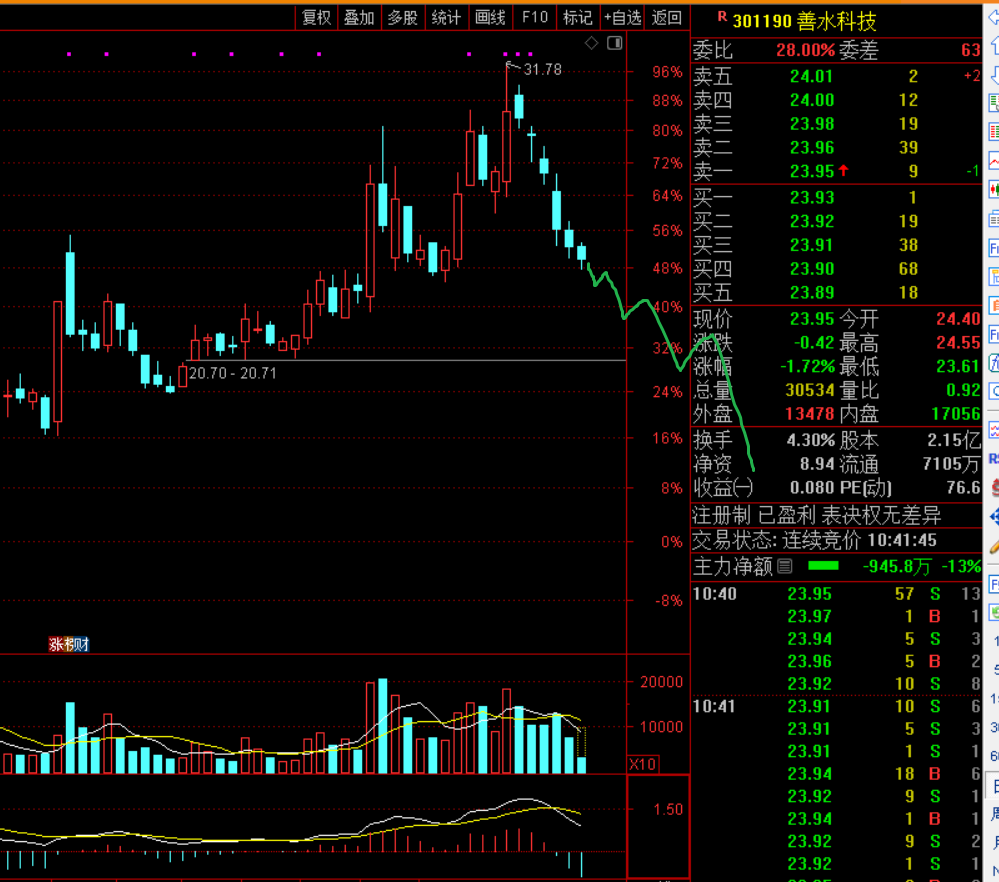The height and width of the screenshot is (882, 999).
Task: Select the 卖二 23.96 ask row
Action: [x=836, y=147]
